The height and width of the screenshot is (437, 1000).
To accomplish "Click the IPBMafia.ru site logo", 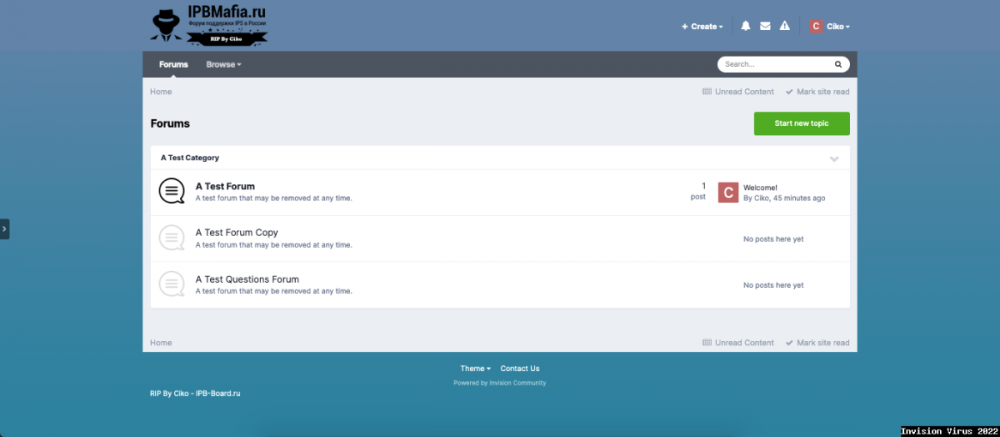I will (209, 26).
